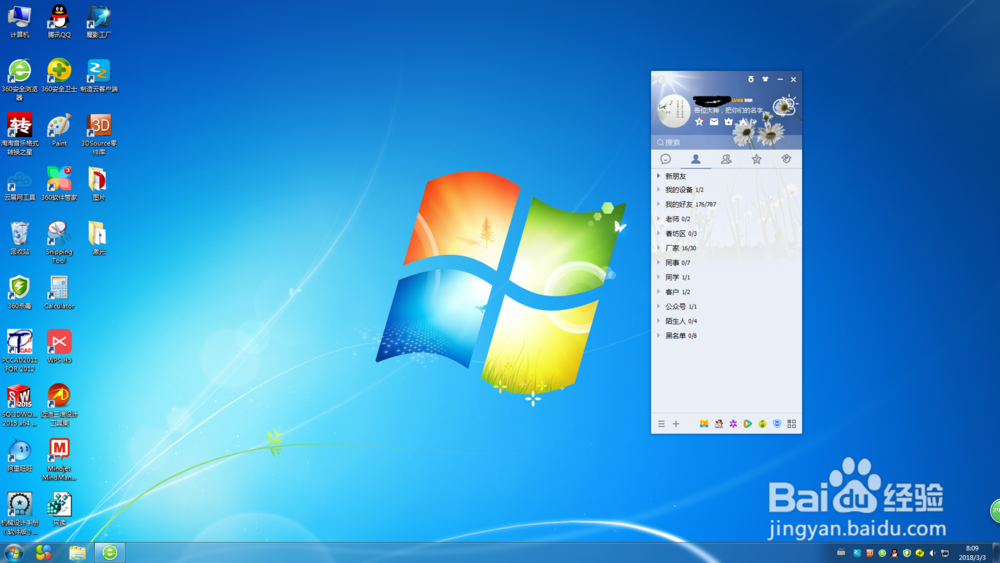Click the skin changer shirt icon in QQ
1000x563 pixels.
(765, 79)
